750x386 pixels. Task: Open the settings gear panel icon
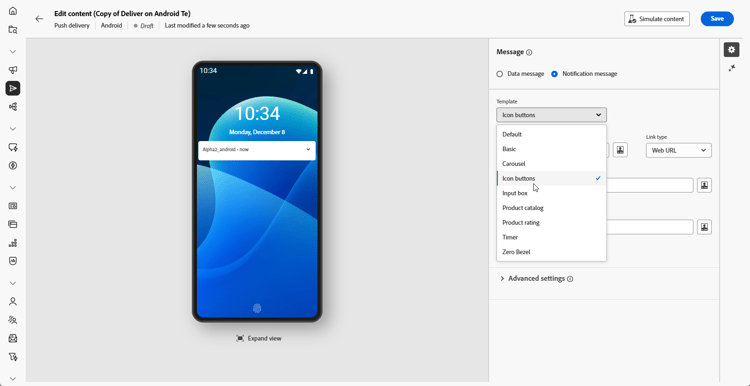pyautogui.click(x=731, y=50)
